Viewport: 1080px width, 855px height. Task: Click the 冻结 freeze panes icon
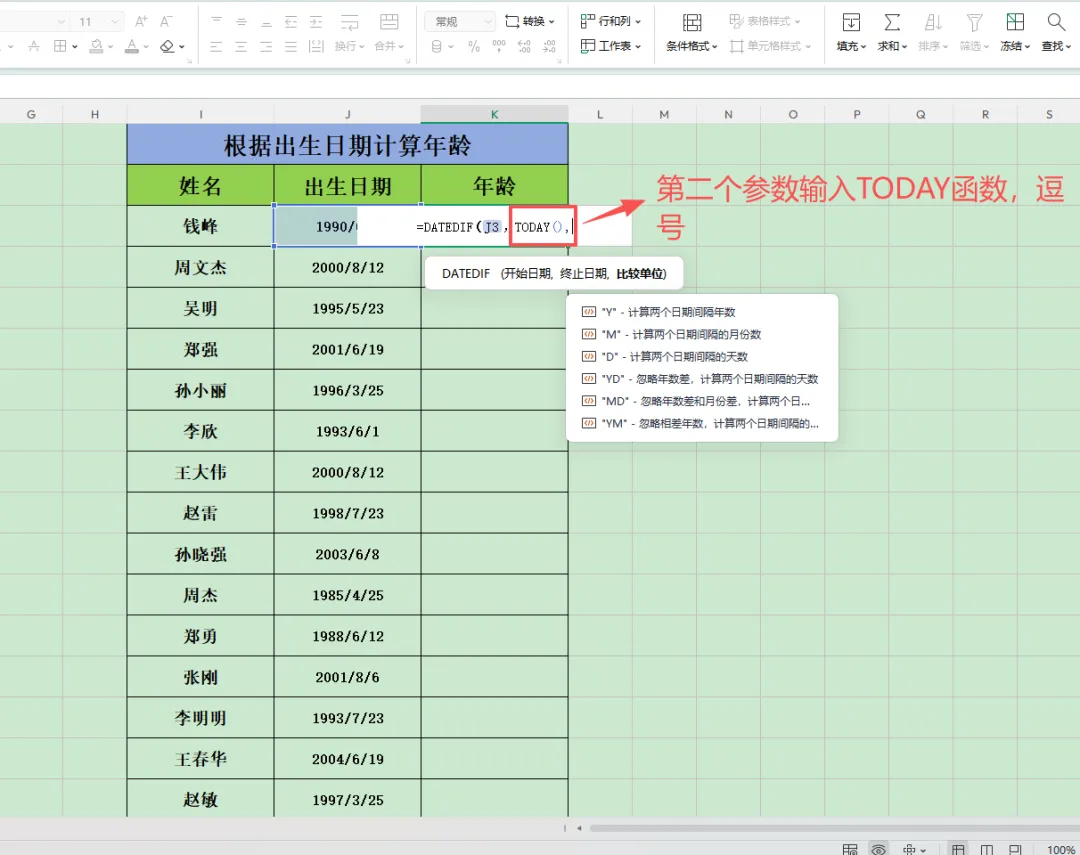click(1015, 22)
